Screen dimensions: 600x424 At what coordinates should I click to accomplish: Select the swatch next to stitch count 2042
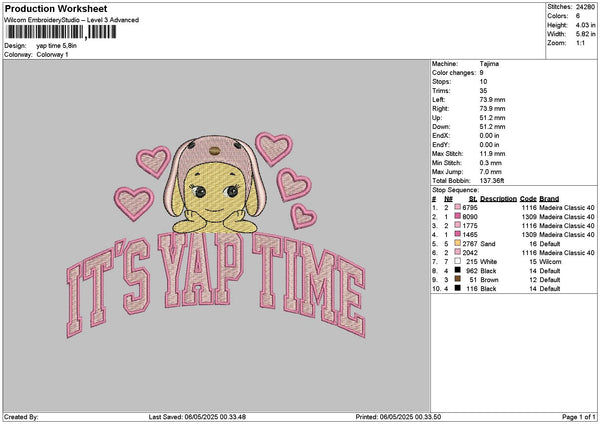tap(460, 252)
